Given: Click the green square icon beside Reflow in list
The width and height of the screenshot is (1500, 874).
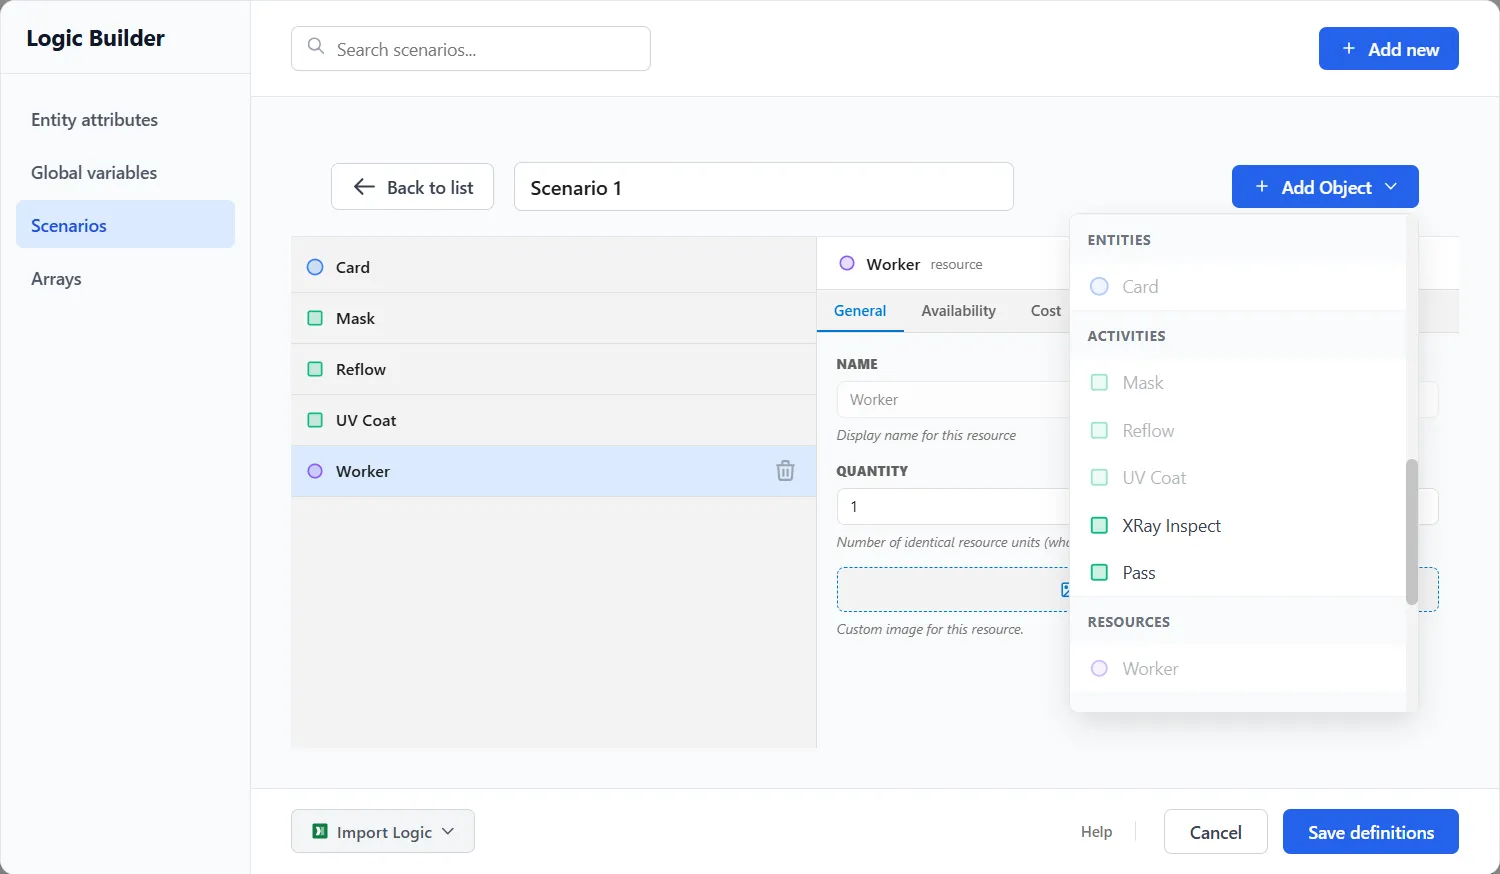Looking at the screenshot, I should pos(315,369).
